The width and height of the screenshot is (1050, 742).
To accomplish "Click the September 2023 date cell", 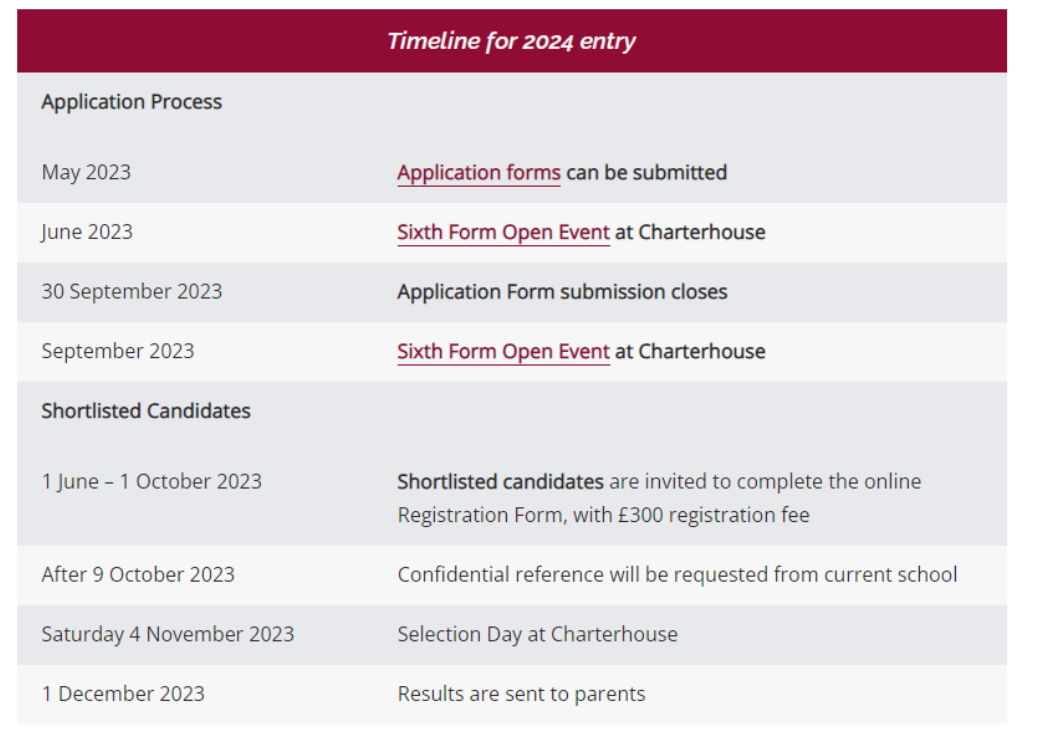I will point(118,352).
